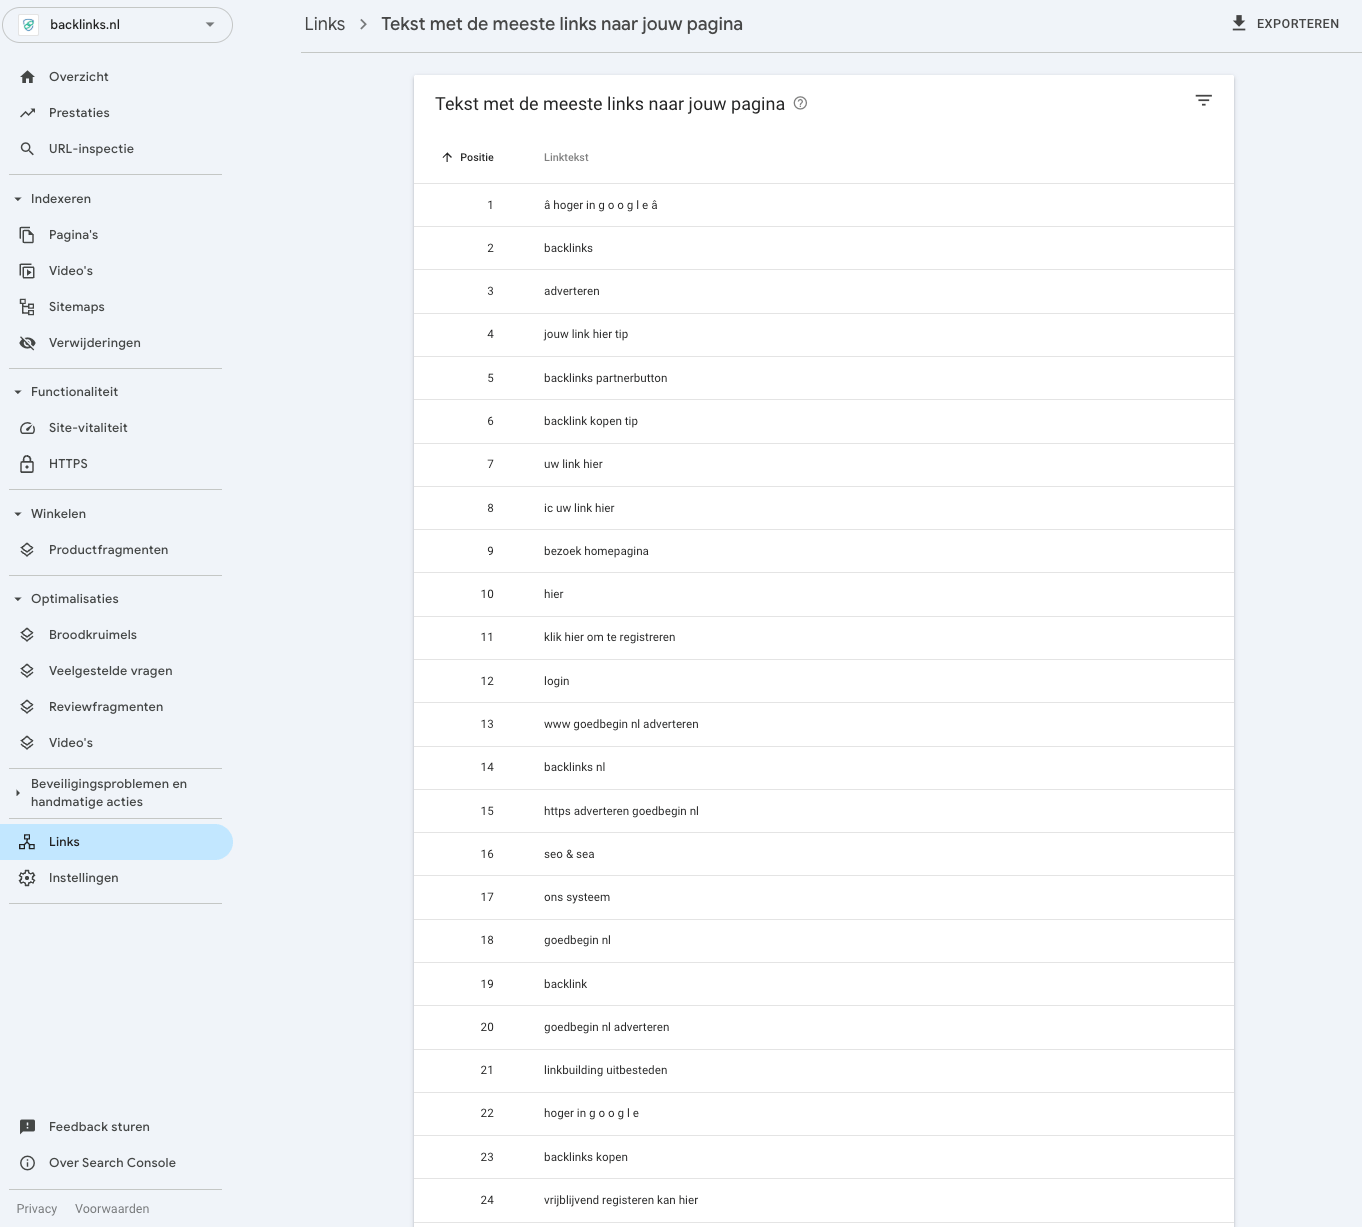Open the backlinks.nl property selector dropdown
Viewport: 1362px width, 1227px height.
point(209,24)
